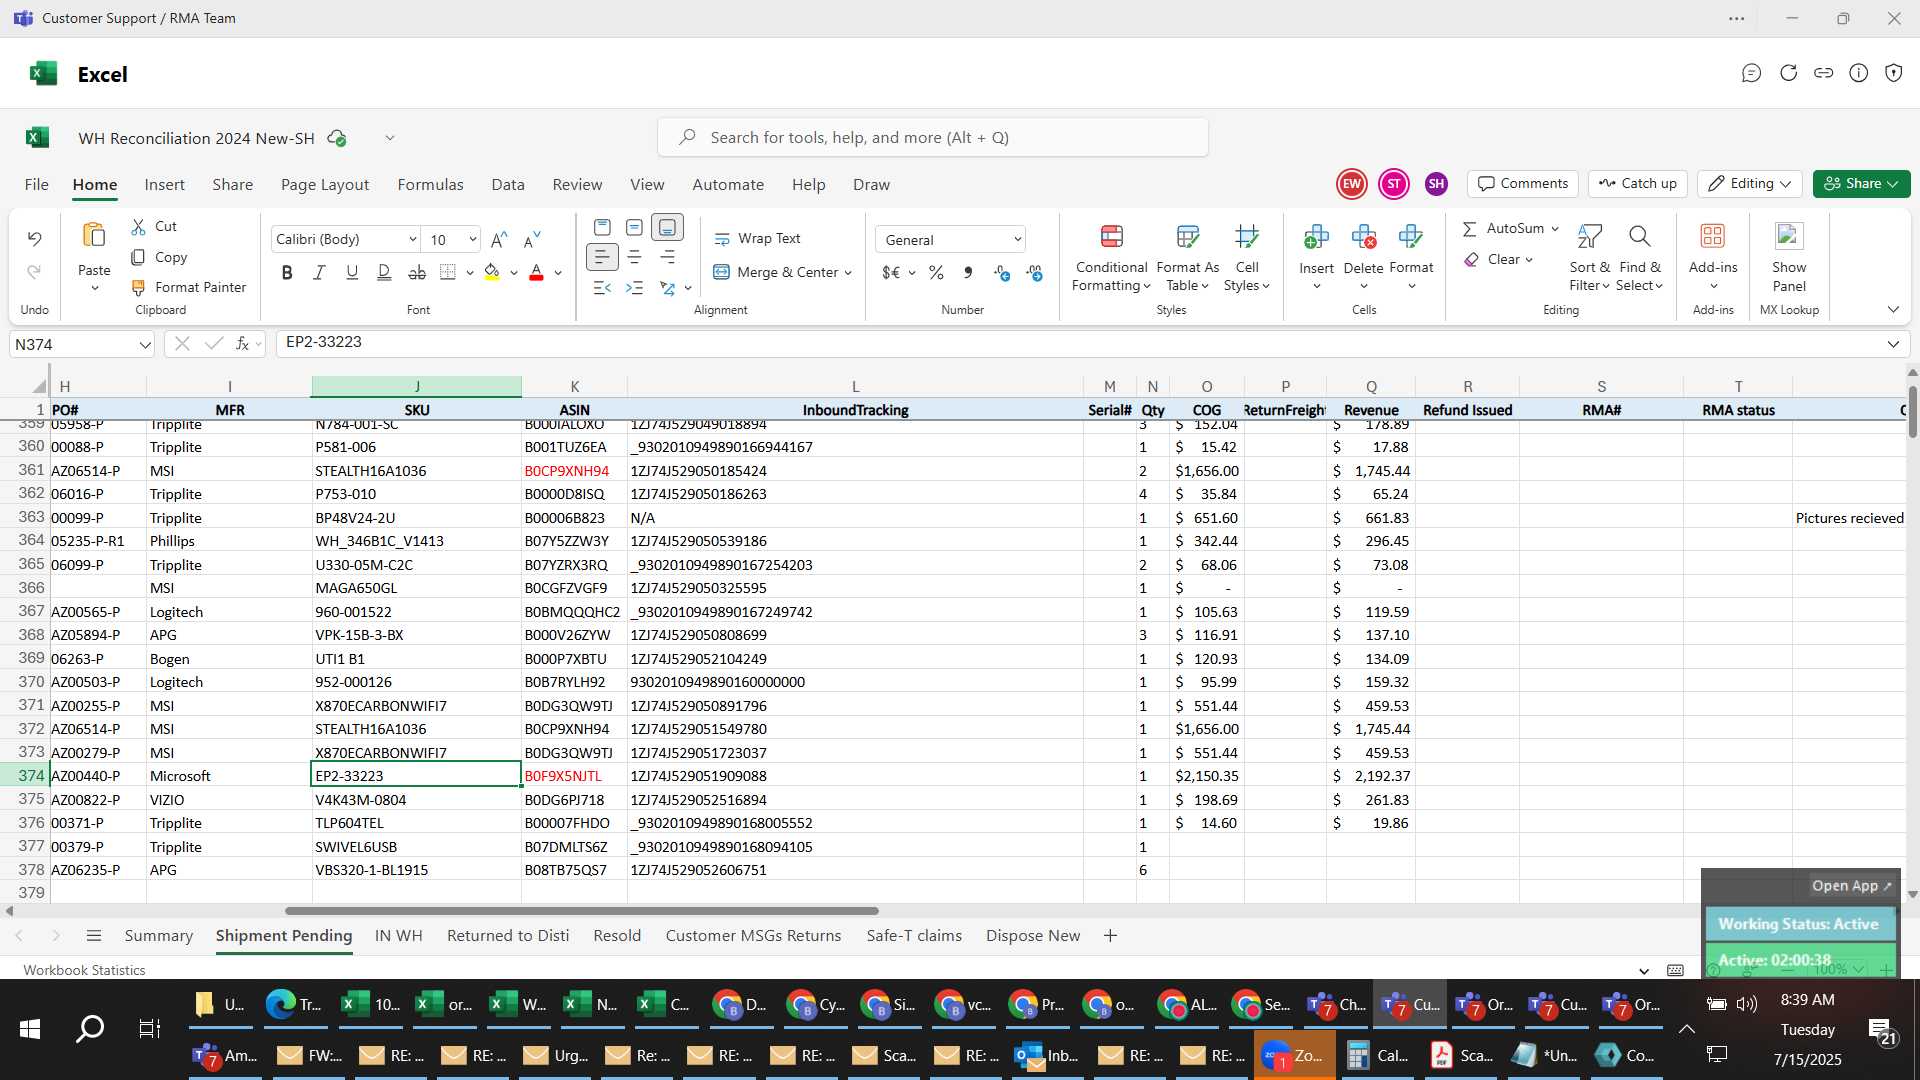Open the all sheets list icon

94,936
